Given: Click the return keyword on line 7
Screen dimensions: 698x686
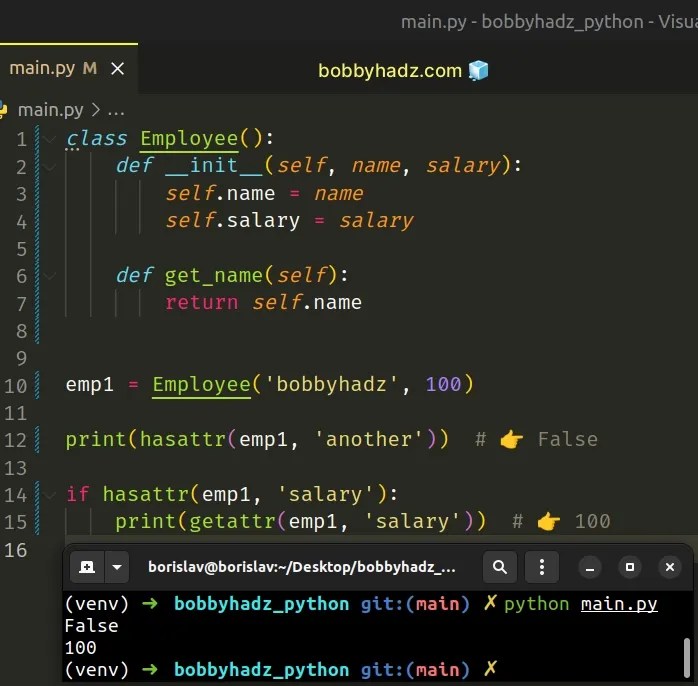Looking at the screenshot, I should 202,303.
